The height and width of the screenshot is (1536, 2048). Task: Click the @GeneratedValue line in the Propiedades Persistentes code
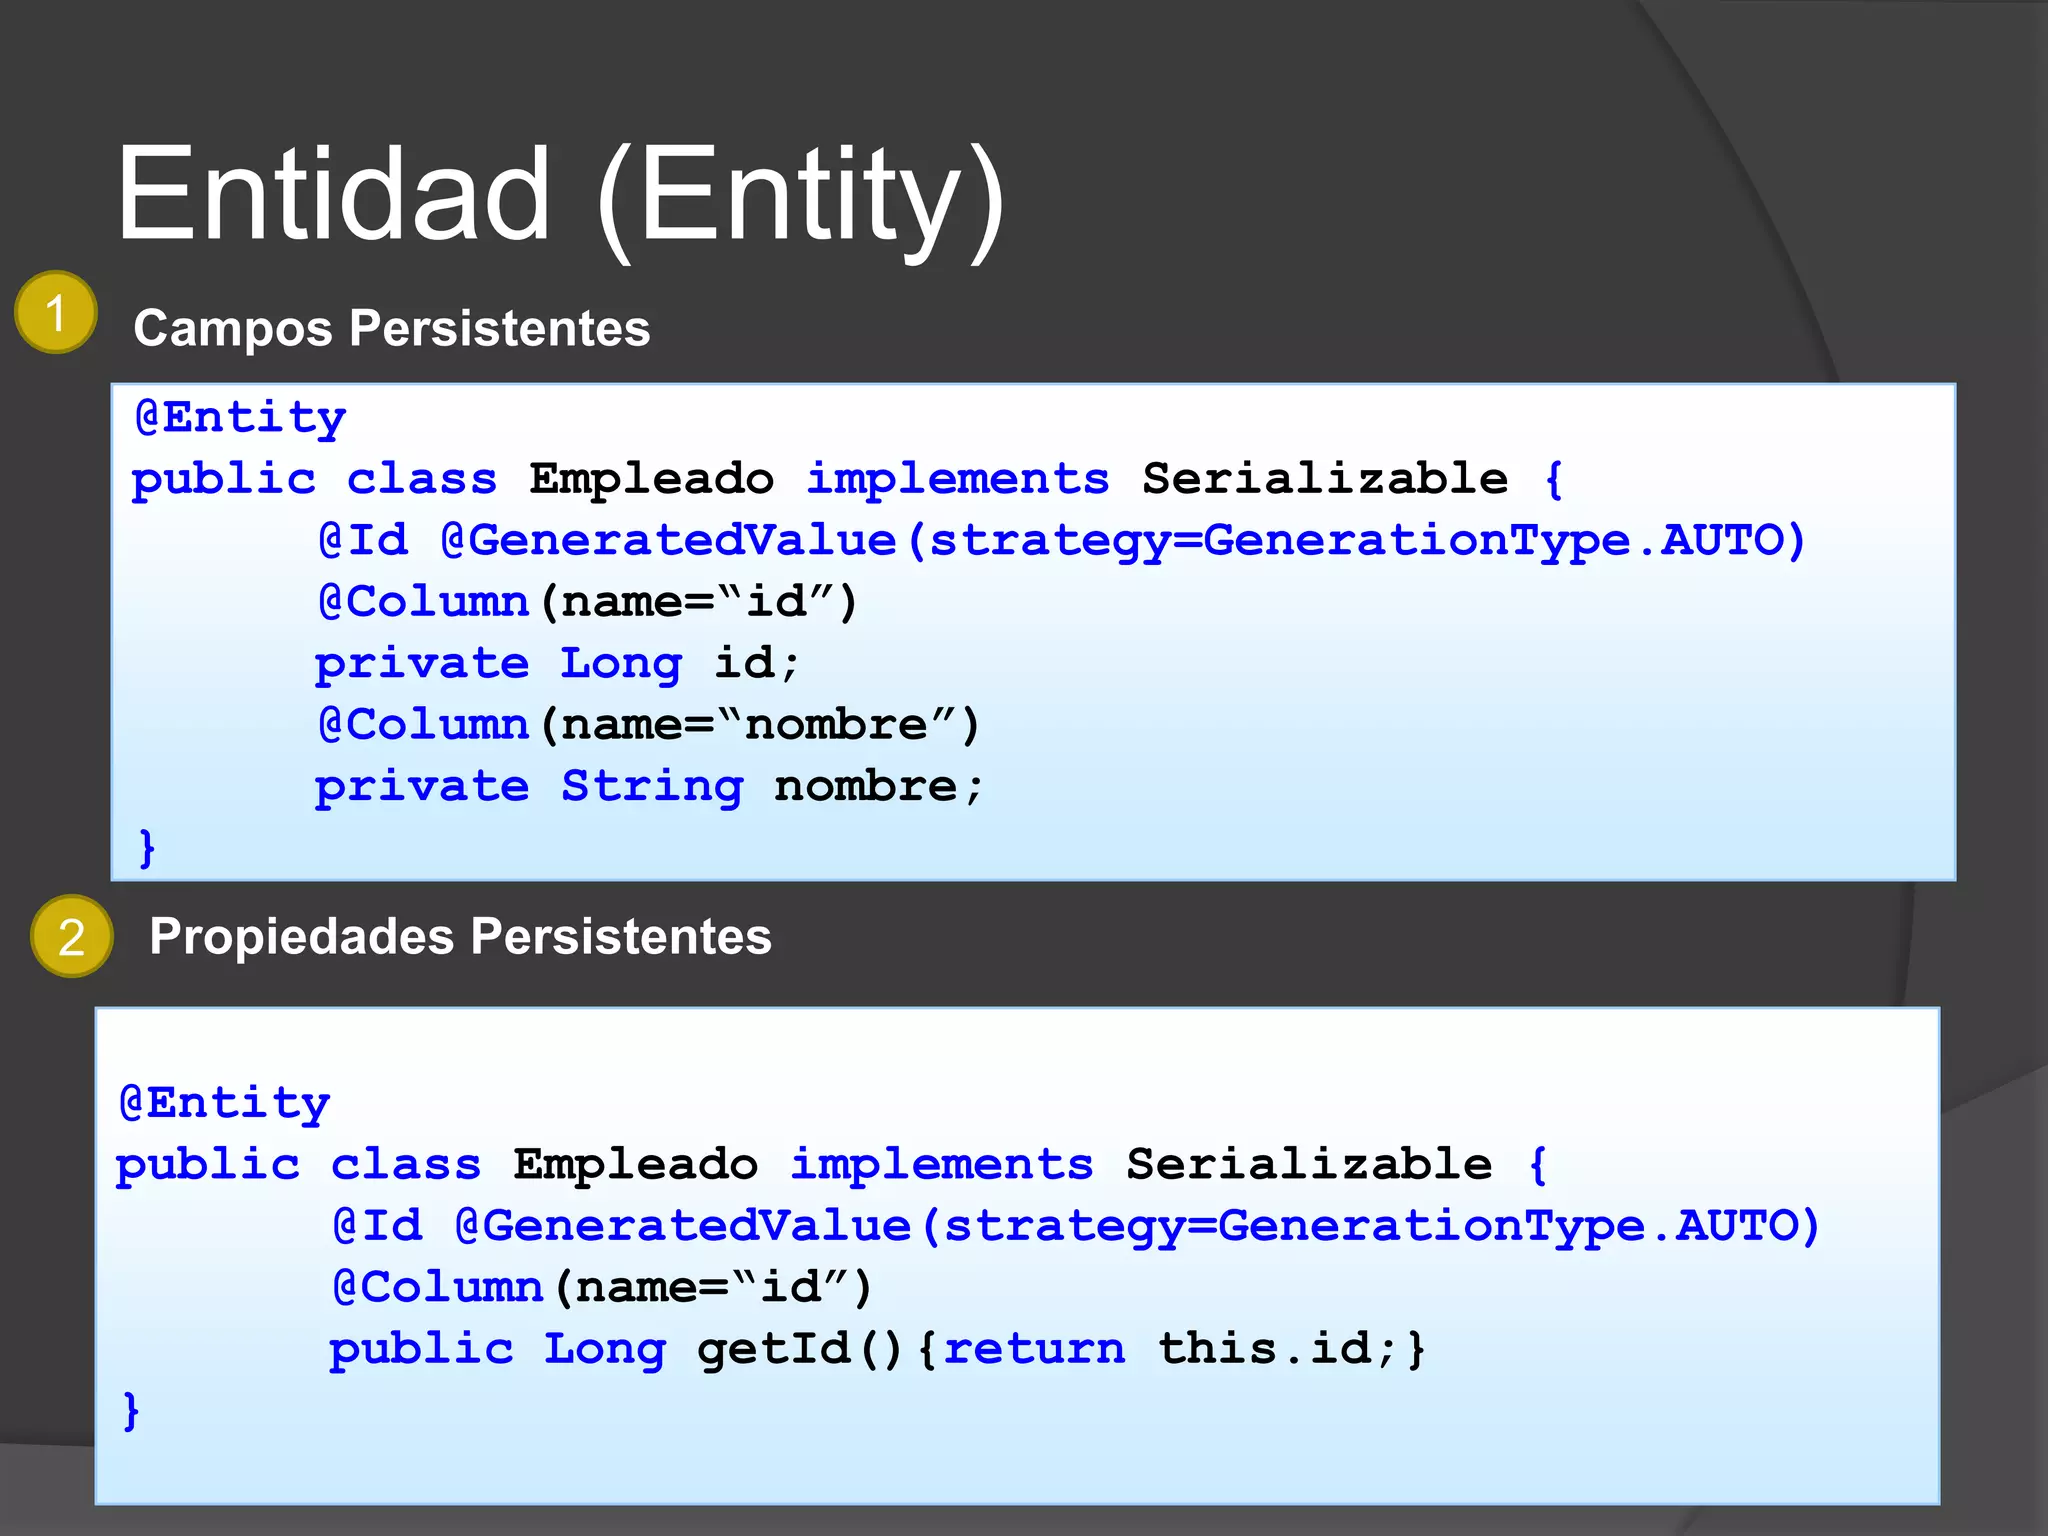tap(1076, 1226)
